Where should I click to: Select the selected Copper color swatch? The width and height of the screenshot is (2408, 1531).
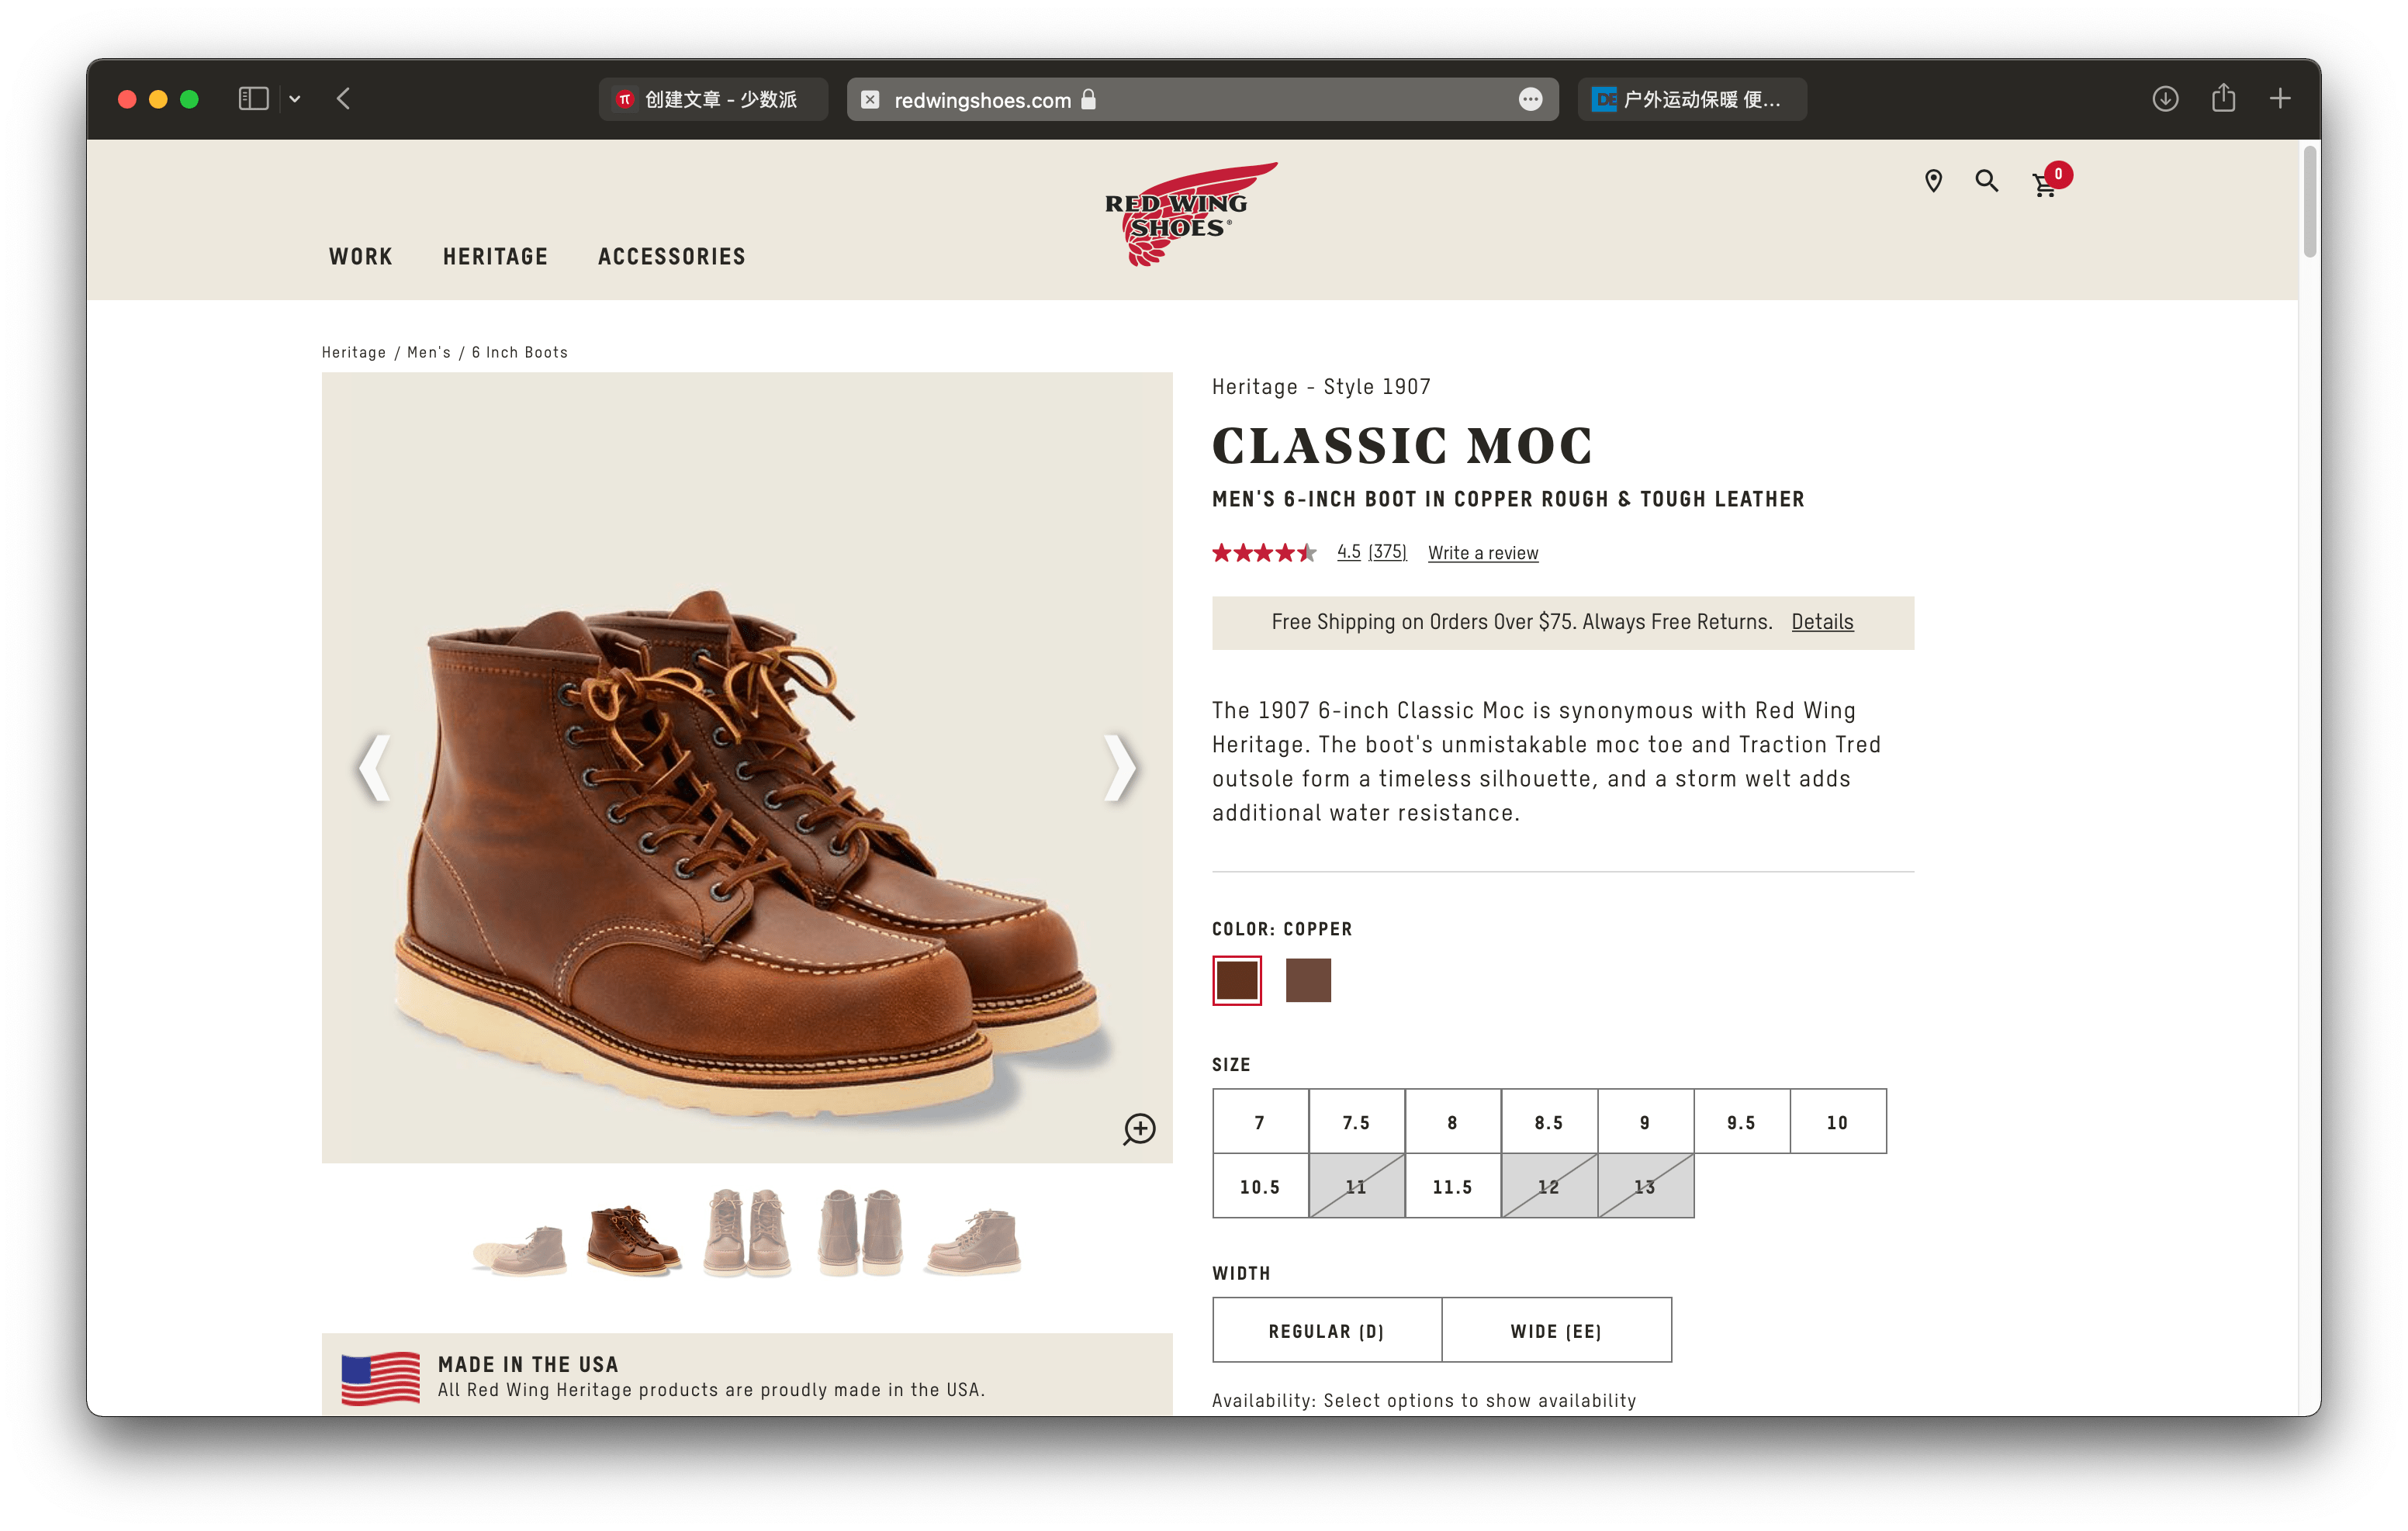1237,980
